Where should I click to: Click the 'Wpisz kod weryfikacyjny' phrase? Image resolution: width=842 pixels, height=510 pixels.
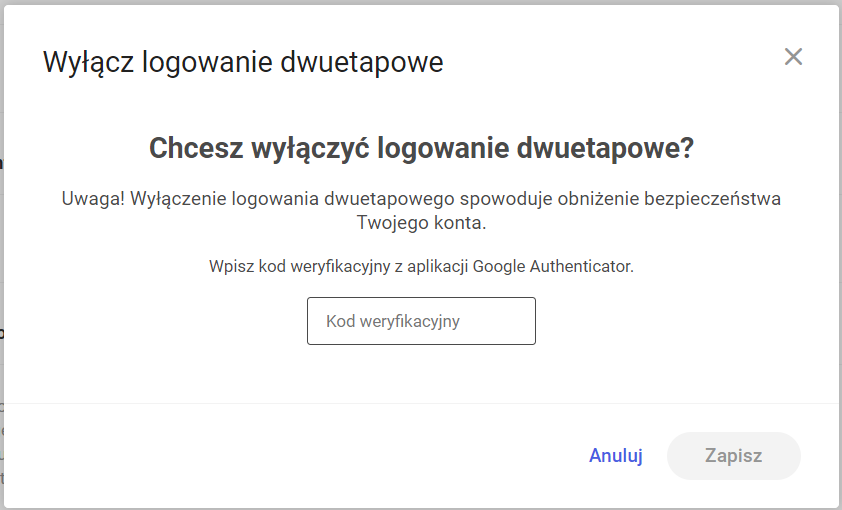[x=300, y=266]
